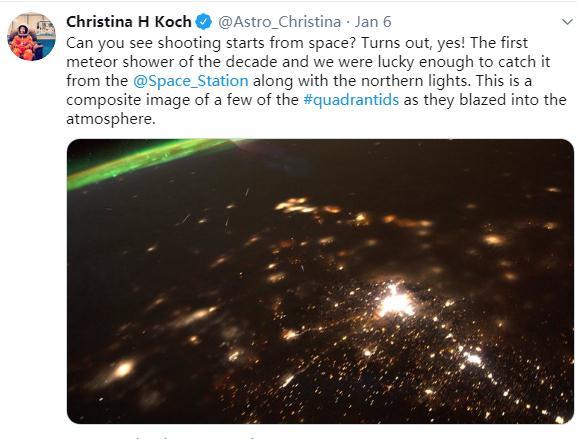The height and width of the screenshot is (439, 577).
Task: Open the Jan 6 timestamp link
Action: point(373,22)
